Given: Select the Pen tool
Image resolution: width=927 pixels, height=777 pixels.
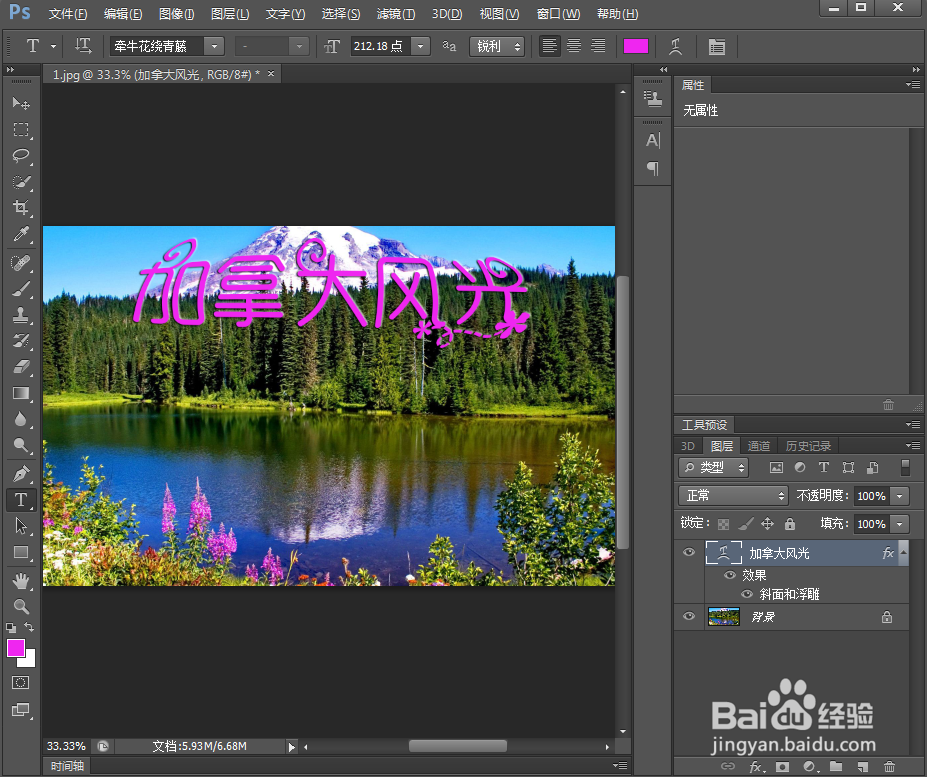Looking at the screenshot, I should (21, 473).
